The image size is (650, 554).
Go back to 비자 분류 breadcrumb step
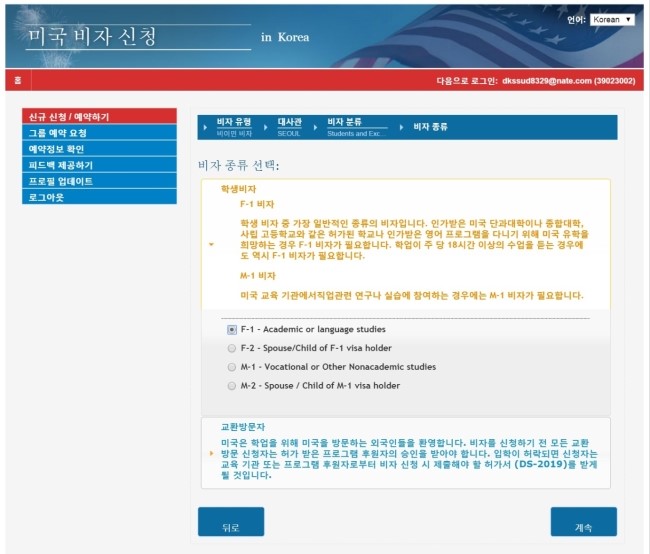click(x=355, y=126)
